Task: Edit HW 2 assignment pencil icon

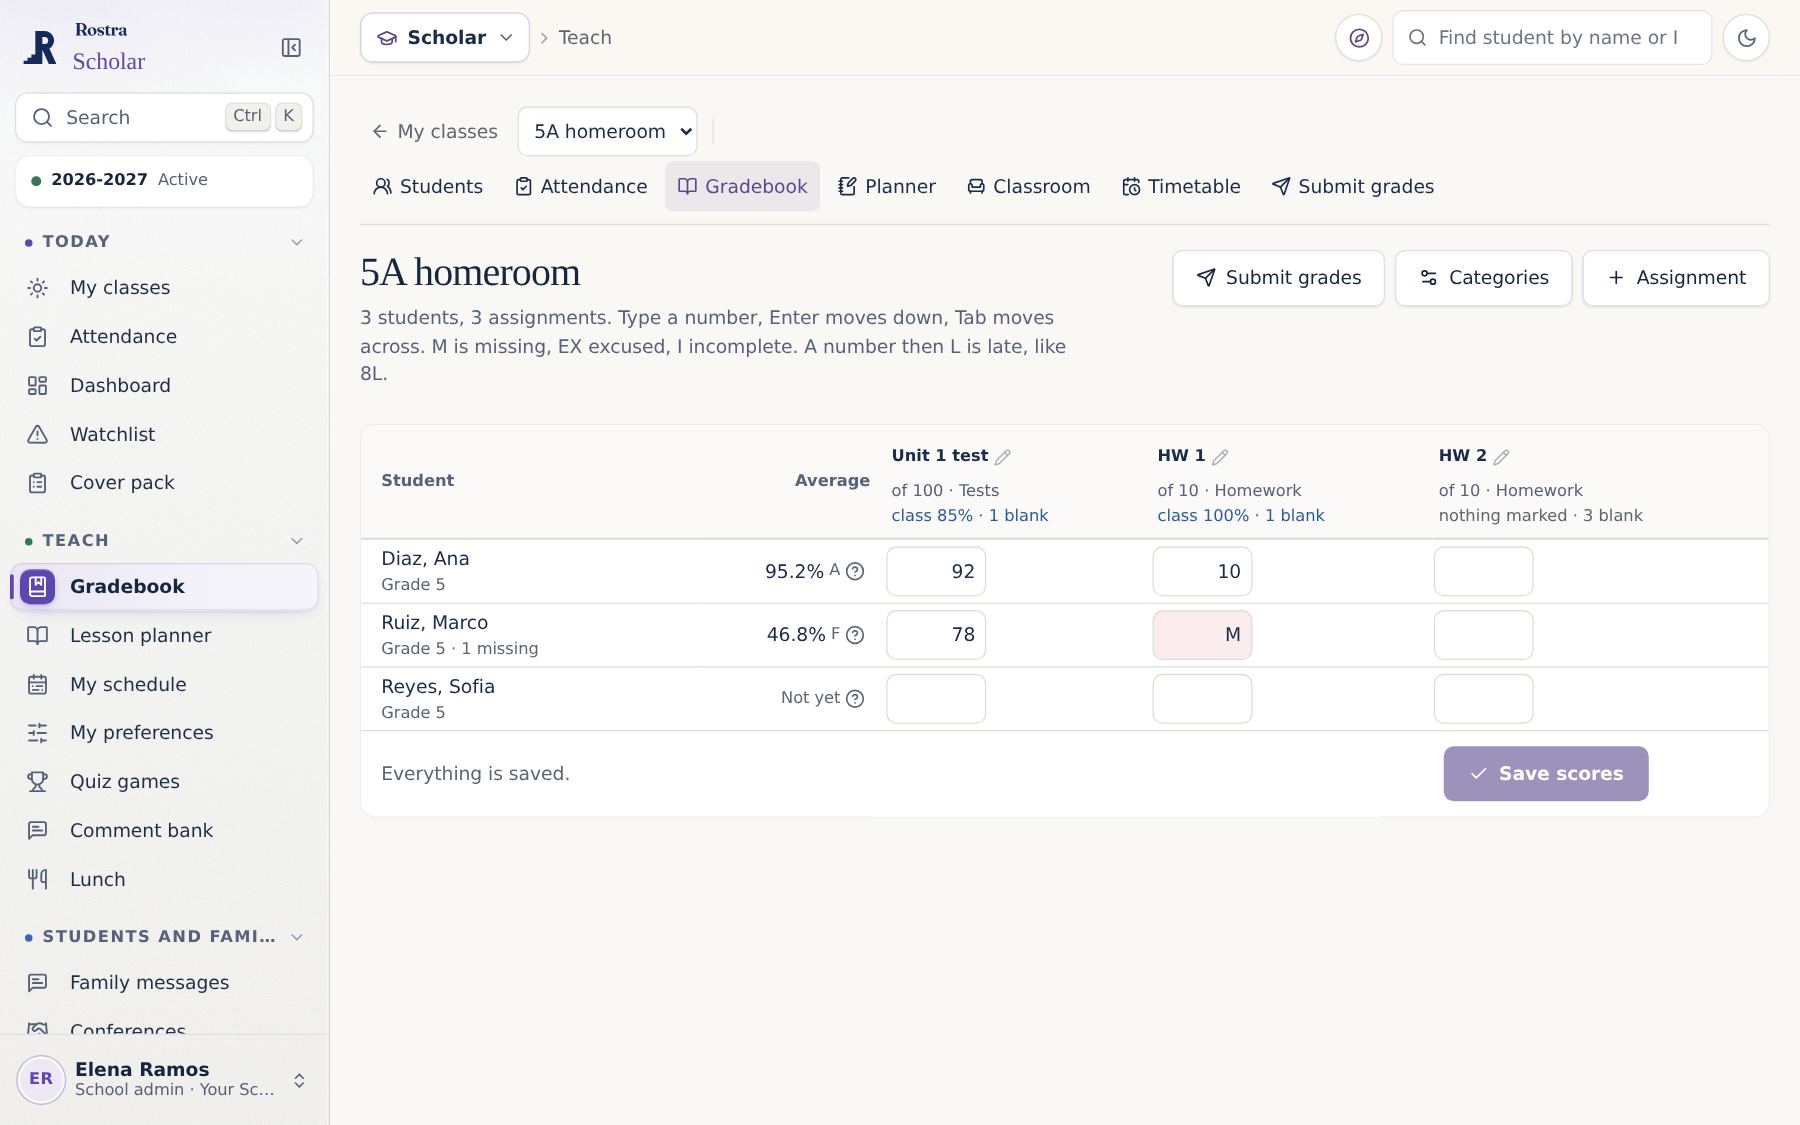Action: [x=1501, y=457]
